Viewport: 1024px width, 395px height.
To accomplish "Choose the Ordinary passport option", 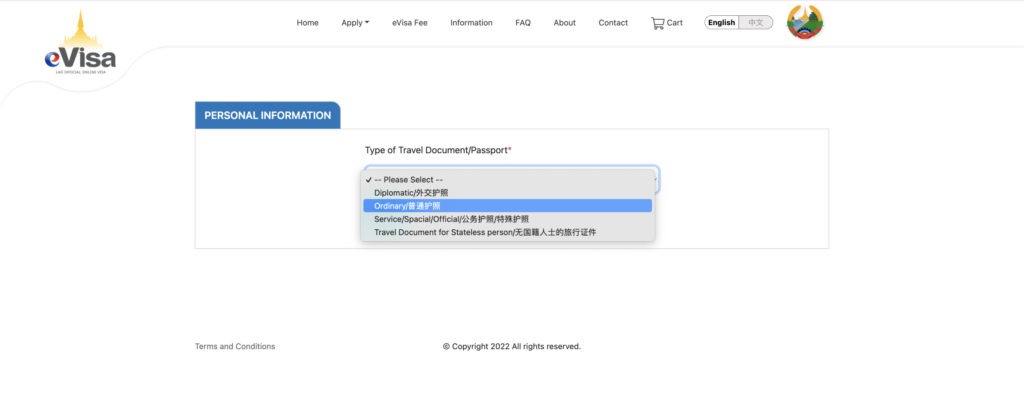I will pyautogui.click(x=507, y=206).
